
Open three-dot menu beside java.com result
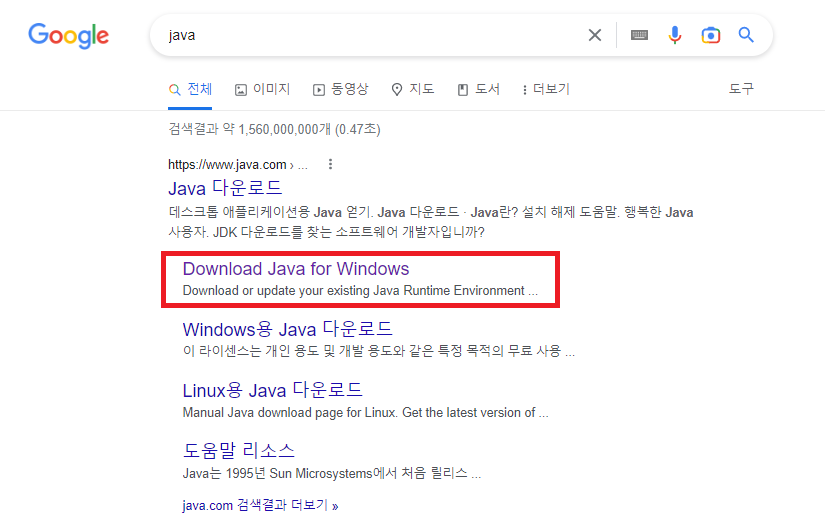coord(330,164)
